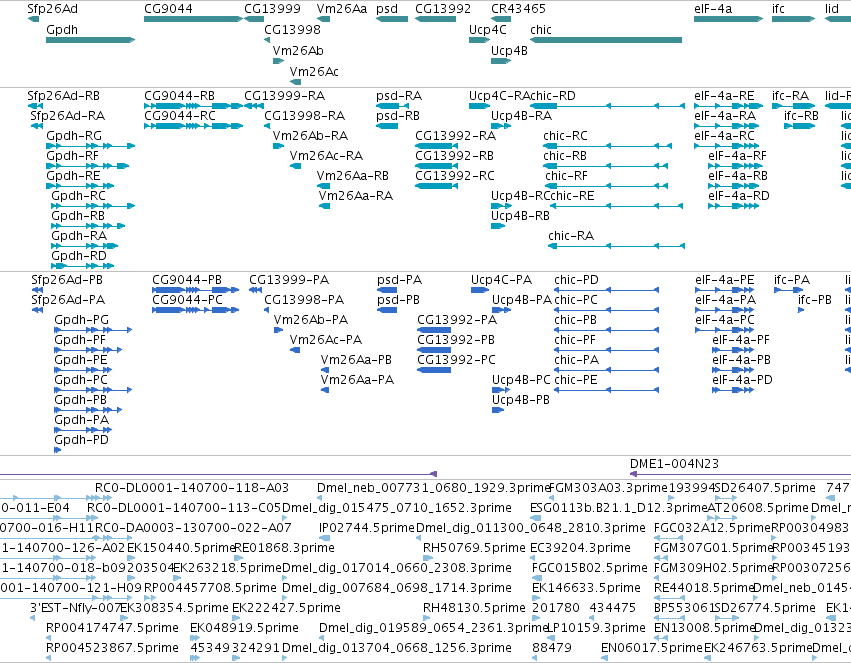The width and height of the screenshot is (851, 663).
Task: Click the Sfp26Ad gene arrow
Action: pos(33,19)
